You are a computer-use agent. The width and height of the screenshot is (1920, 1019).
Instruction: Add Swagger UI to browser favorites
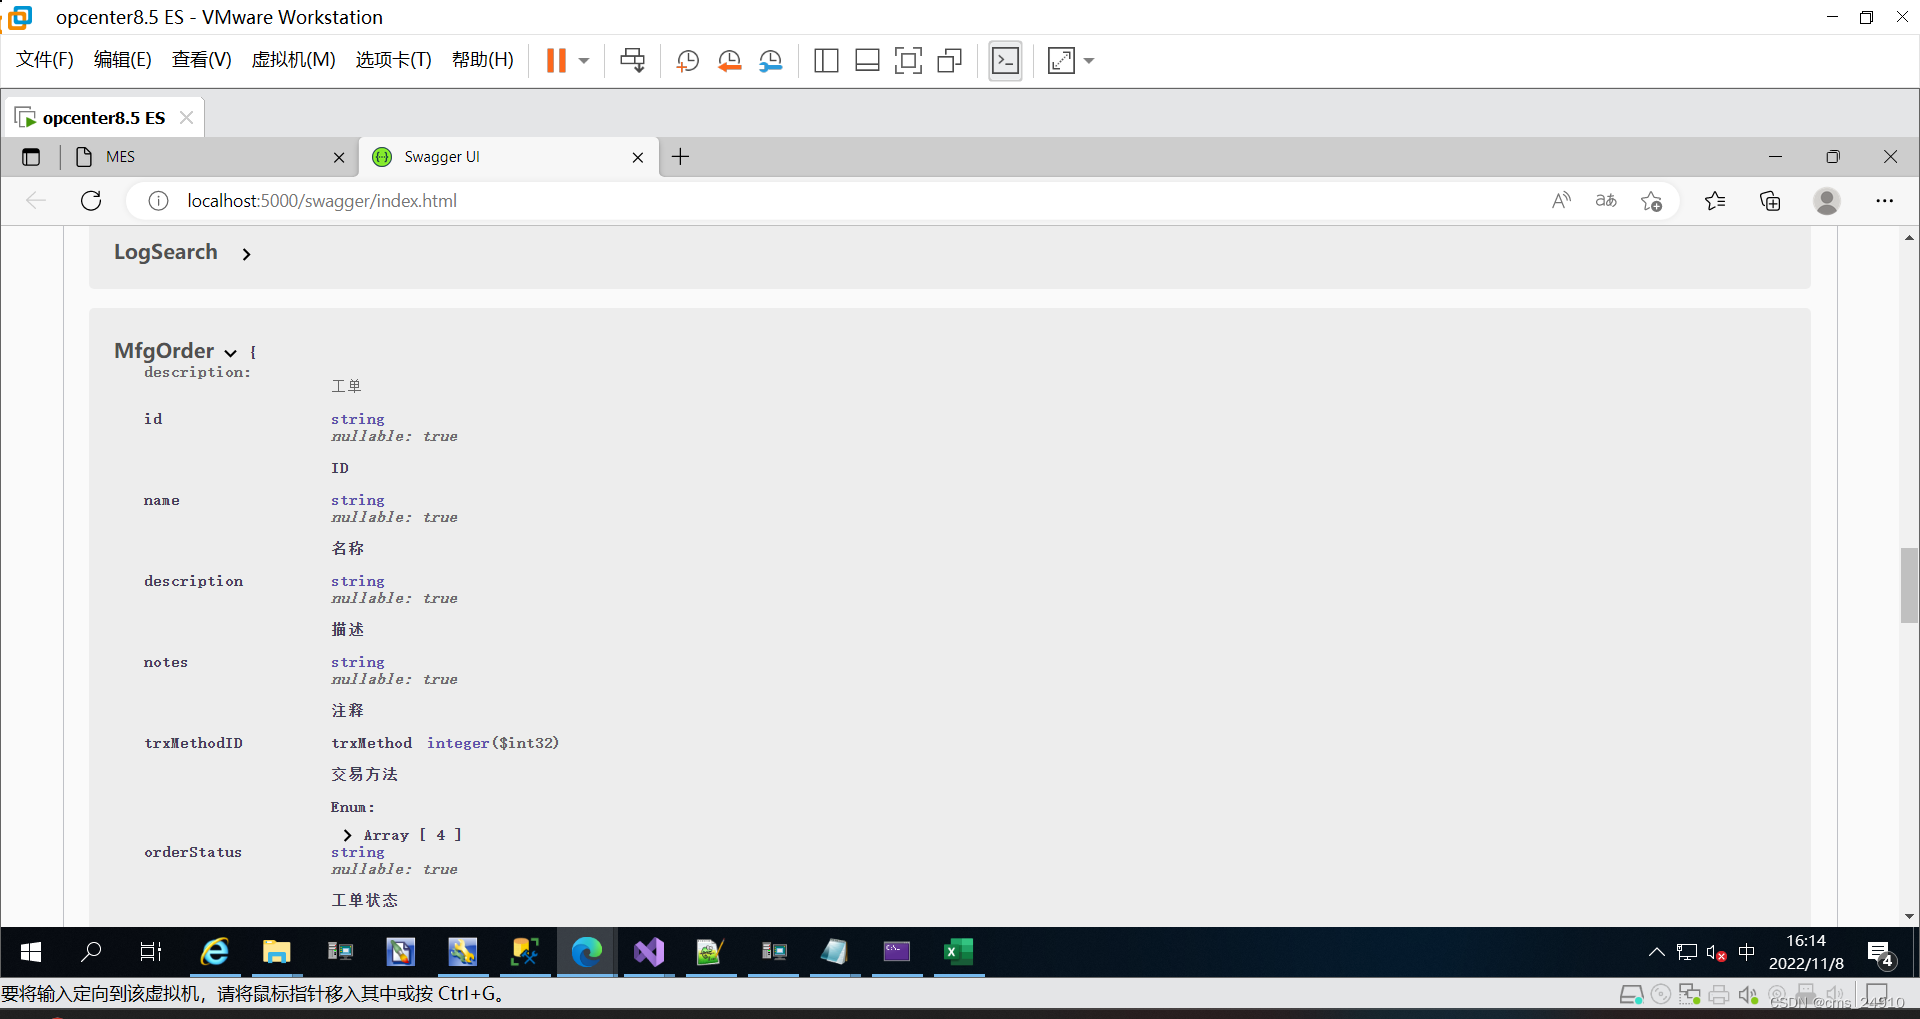(1651, 201)
